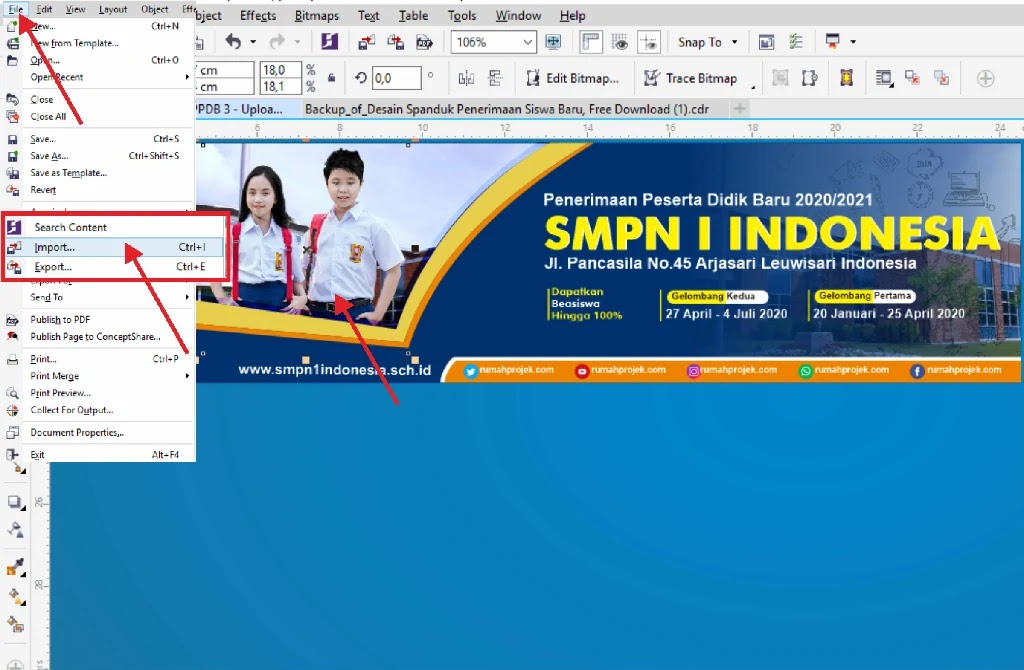
Task: Open the Bitmaps menu
Action: click(x=316, y=16)
